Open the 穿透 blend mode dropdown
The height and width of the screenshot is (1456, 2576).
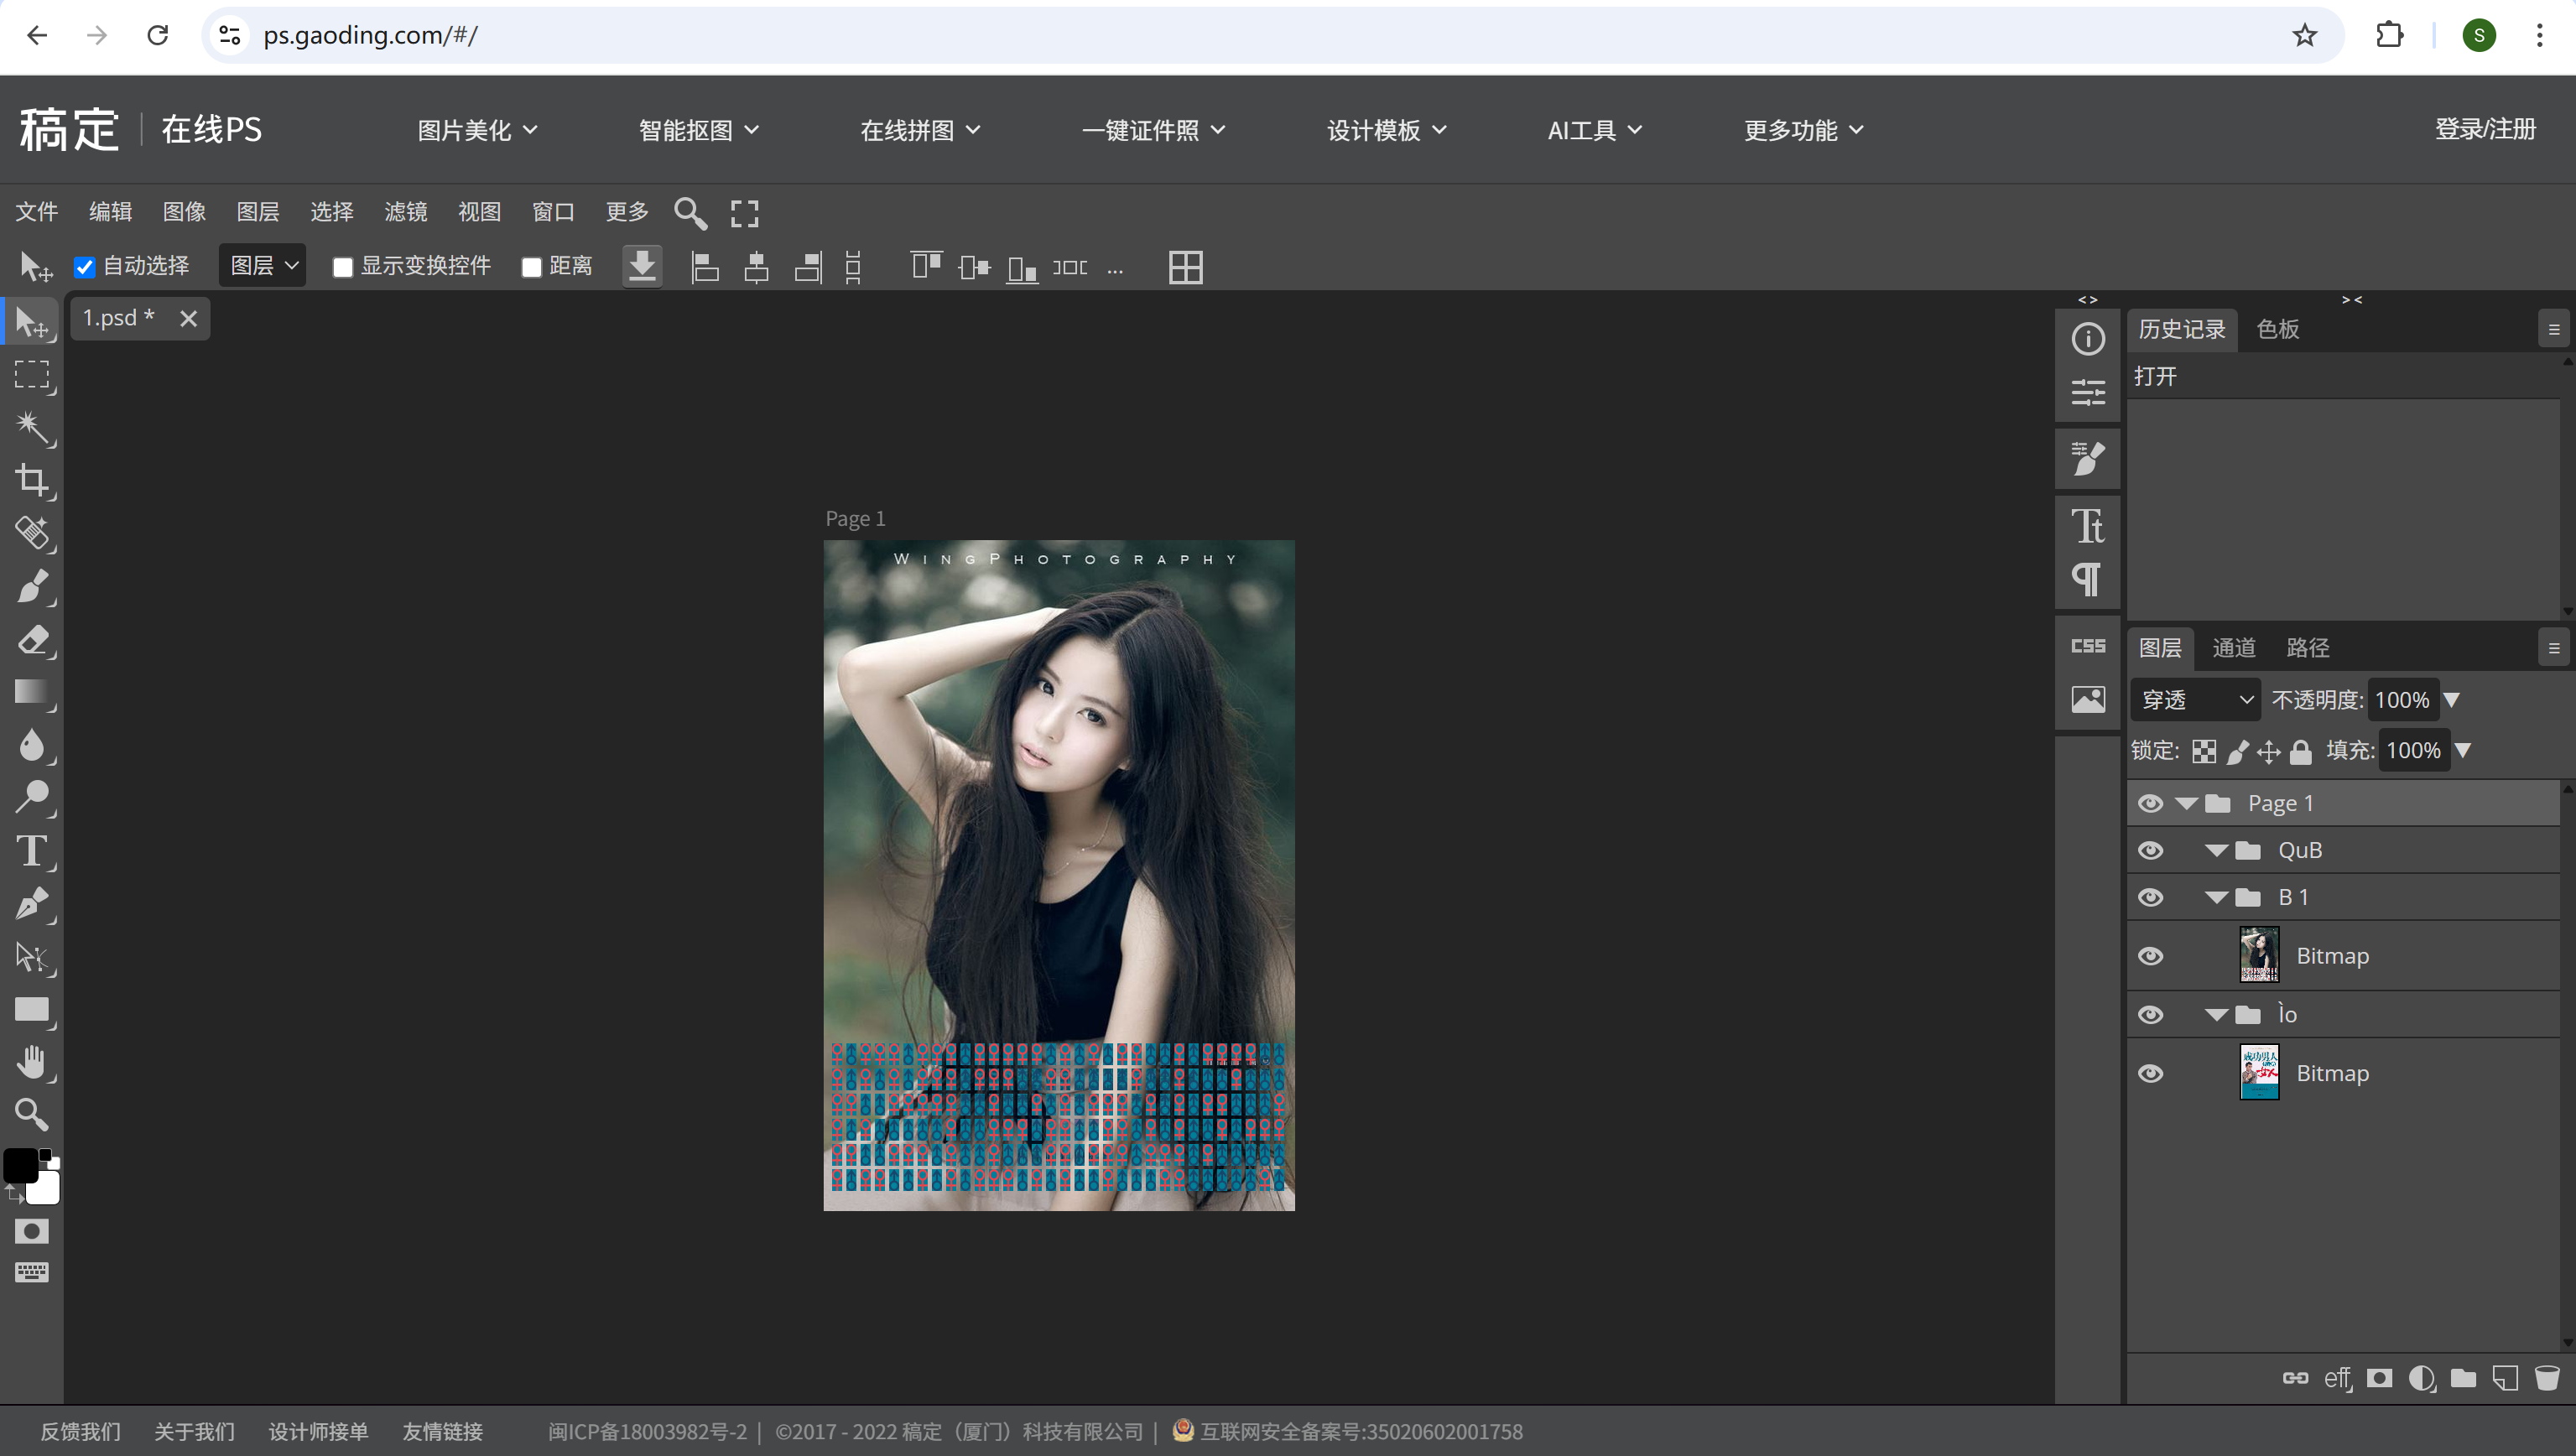[x=2196, y=700]
